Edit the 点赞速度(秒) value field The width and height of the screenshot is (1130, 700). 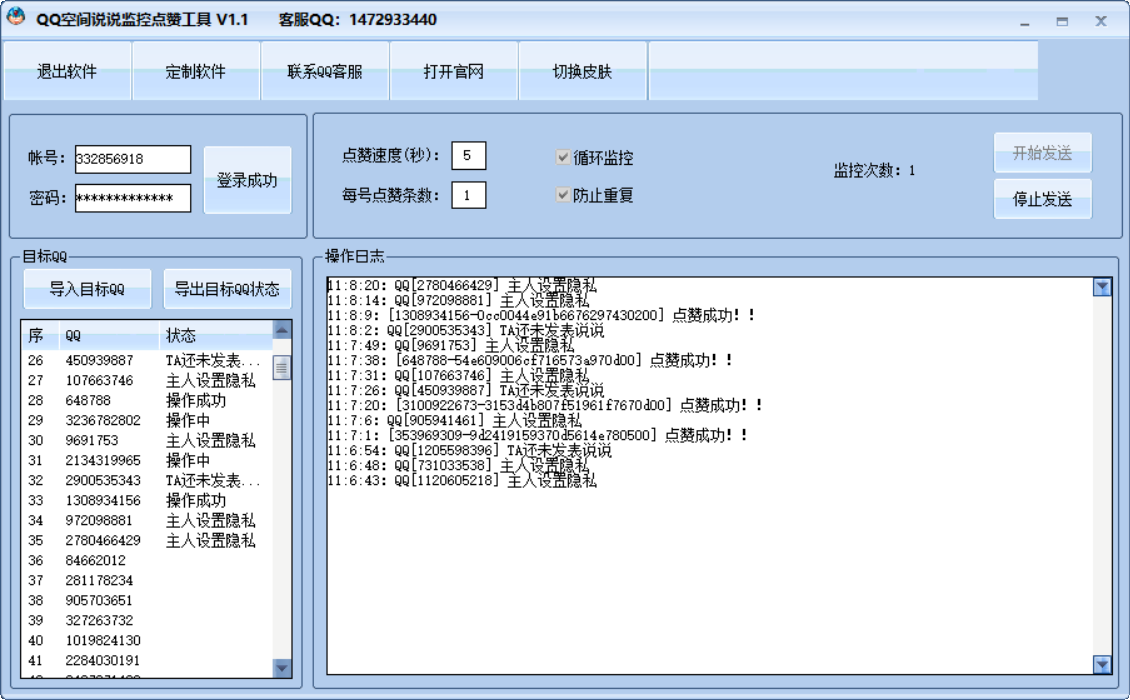[468, 156]
